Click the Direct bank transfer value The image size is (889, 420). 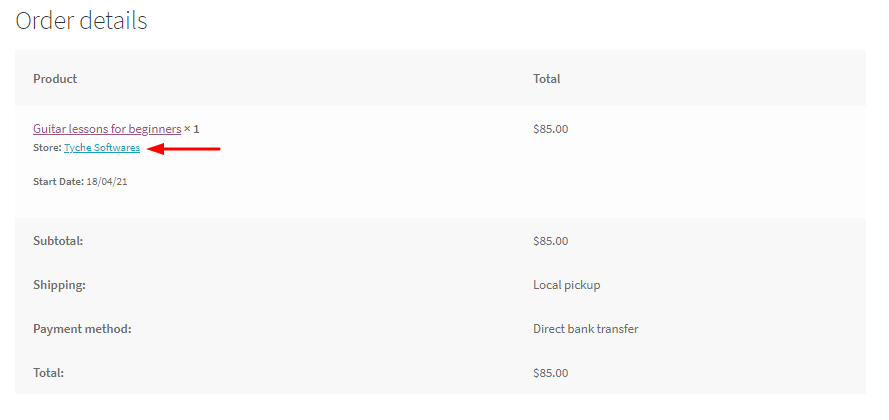pyautogui.click(x=586, y=329)
